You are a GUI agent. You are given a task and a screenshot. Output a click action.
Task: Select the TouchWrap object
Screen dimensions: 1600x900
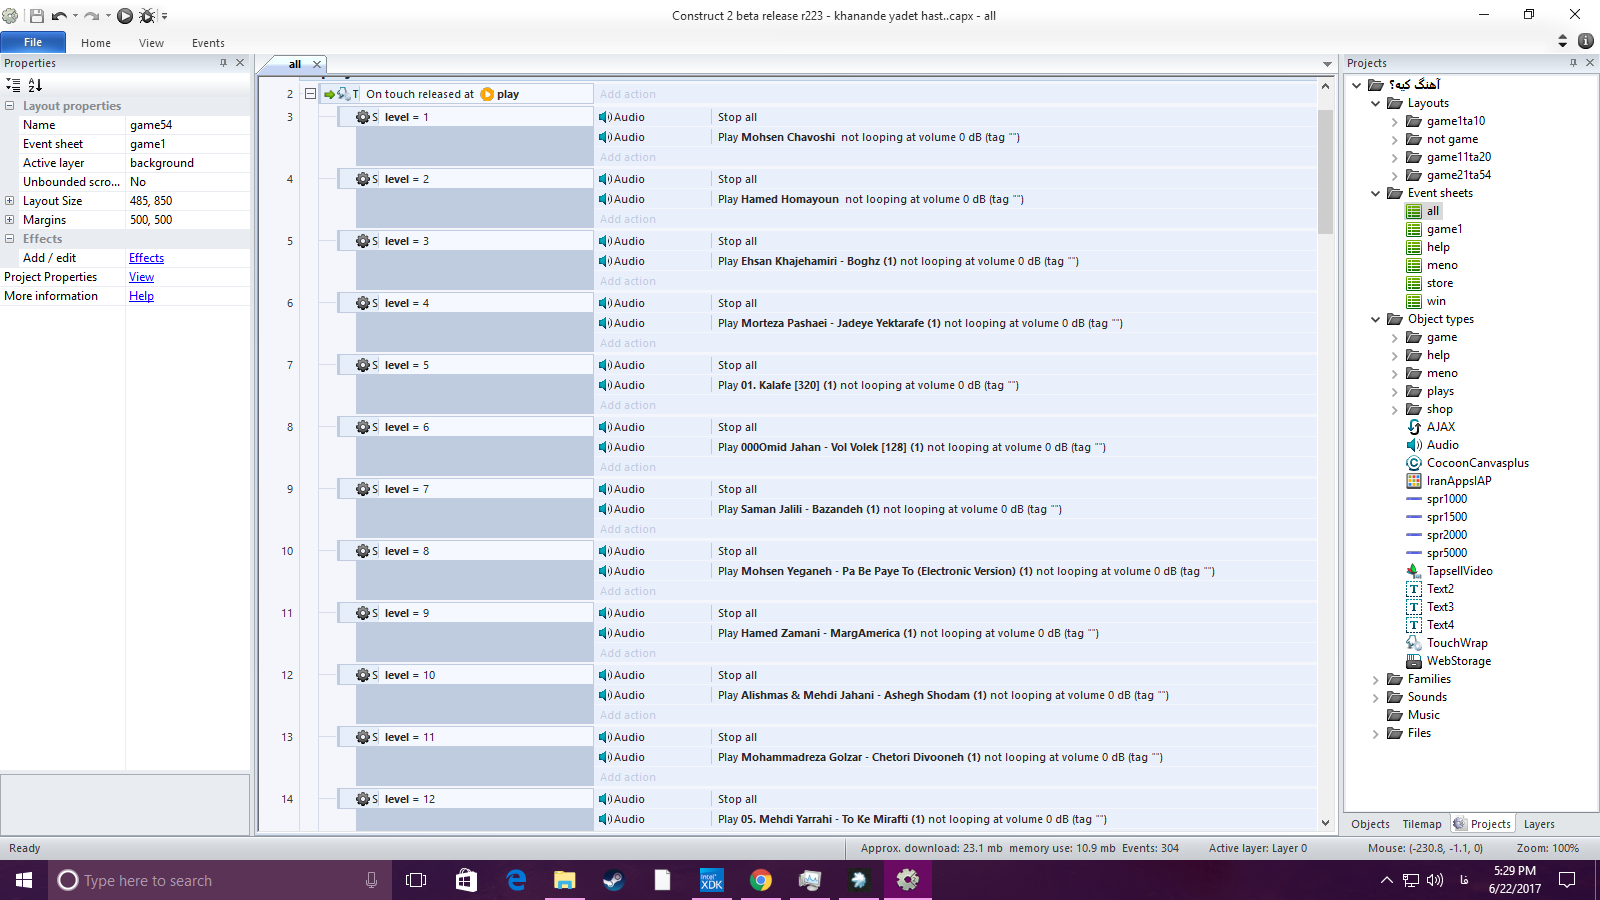point(1457,643)
